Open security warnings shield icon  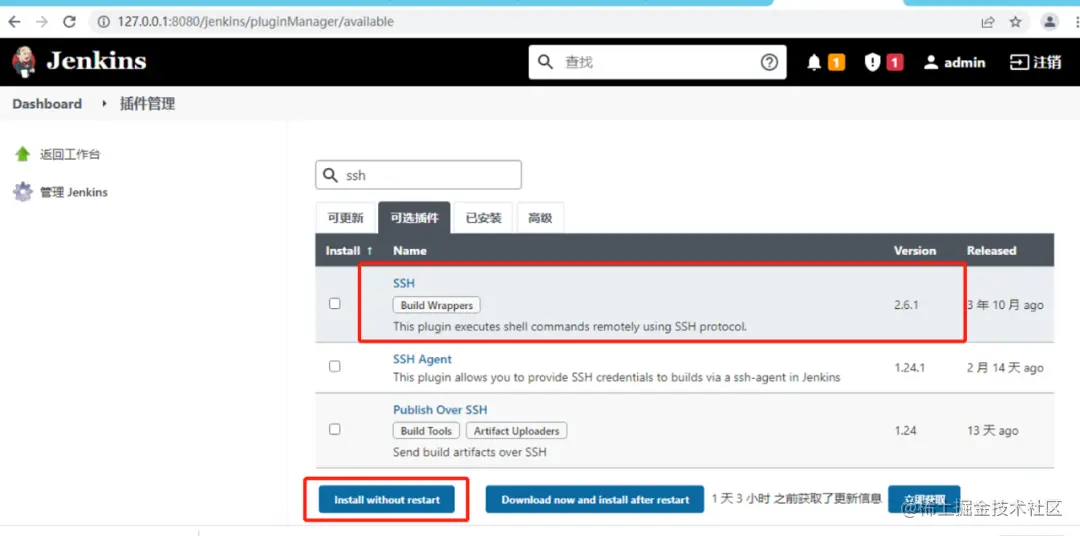pyautogui.click(x=873, y=63)
